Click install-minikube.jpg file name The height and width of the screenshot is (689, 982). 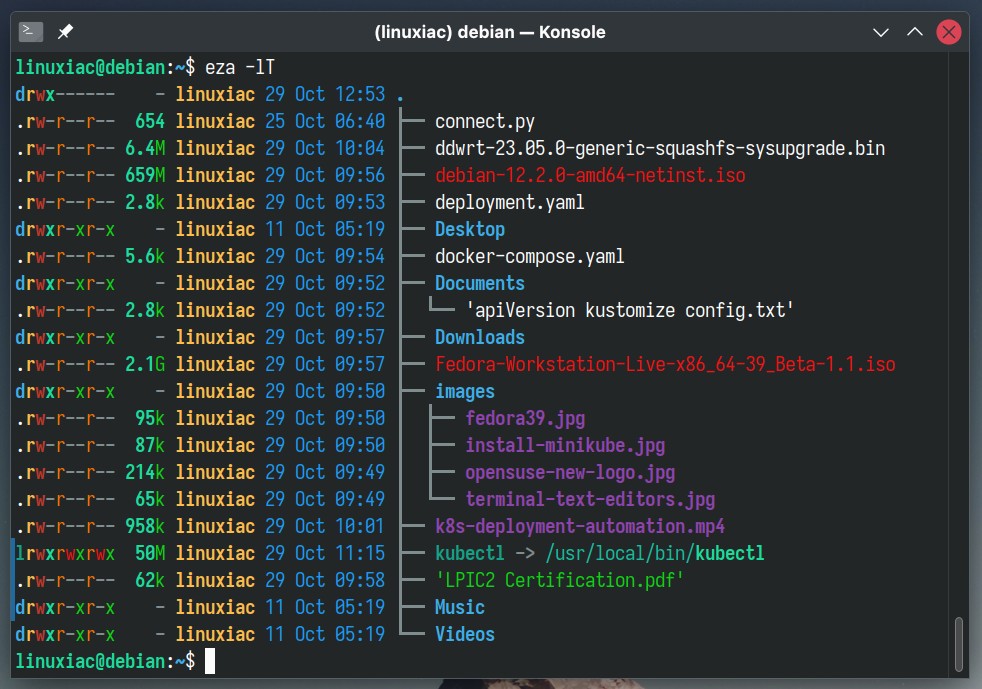pos(565,445)
